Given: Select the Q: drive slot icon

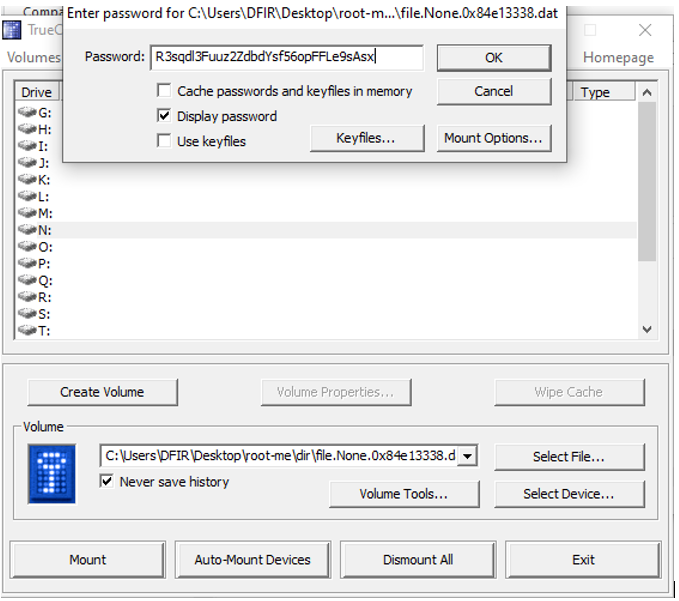Looking at the screenshot, I should [27, 281].
